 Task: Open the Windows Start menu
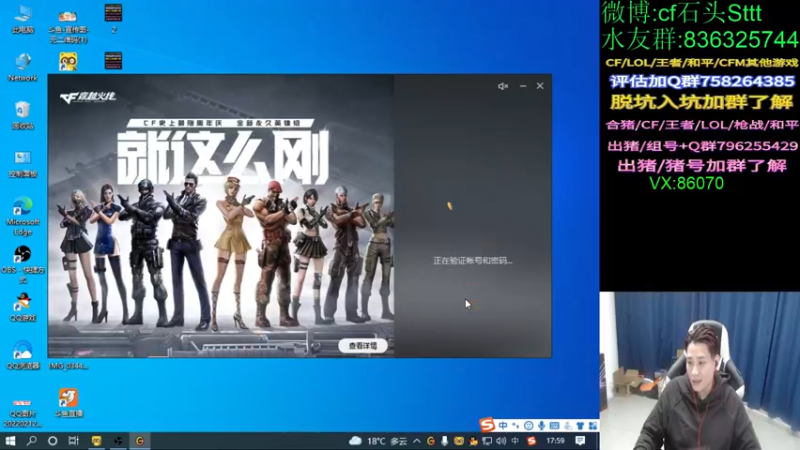[x=10, y=440]
